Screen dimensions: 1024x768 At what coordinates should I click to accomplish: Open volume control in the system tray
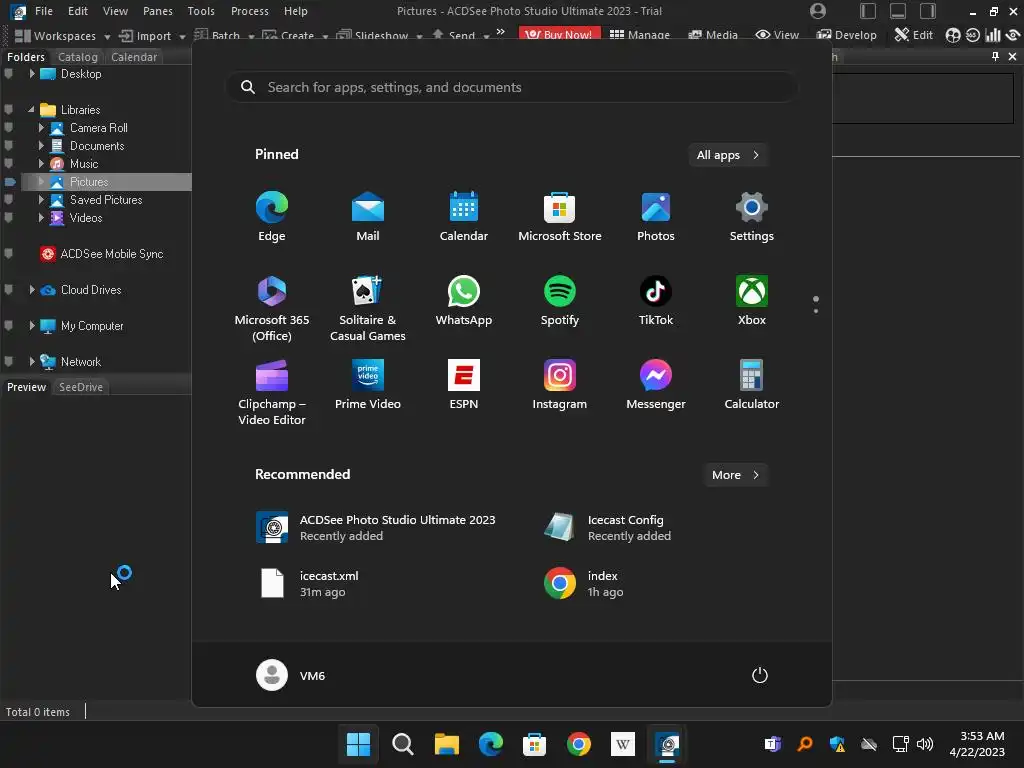point(925,744)
